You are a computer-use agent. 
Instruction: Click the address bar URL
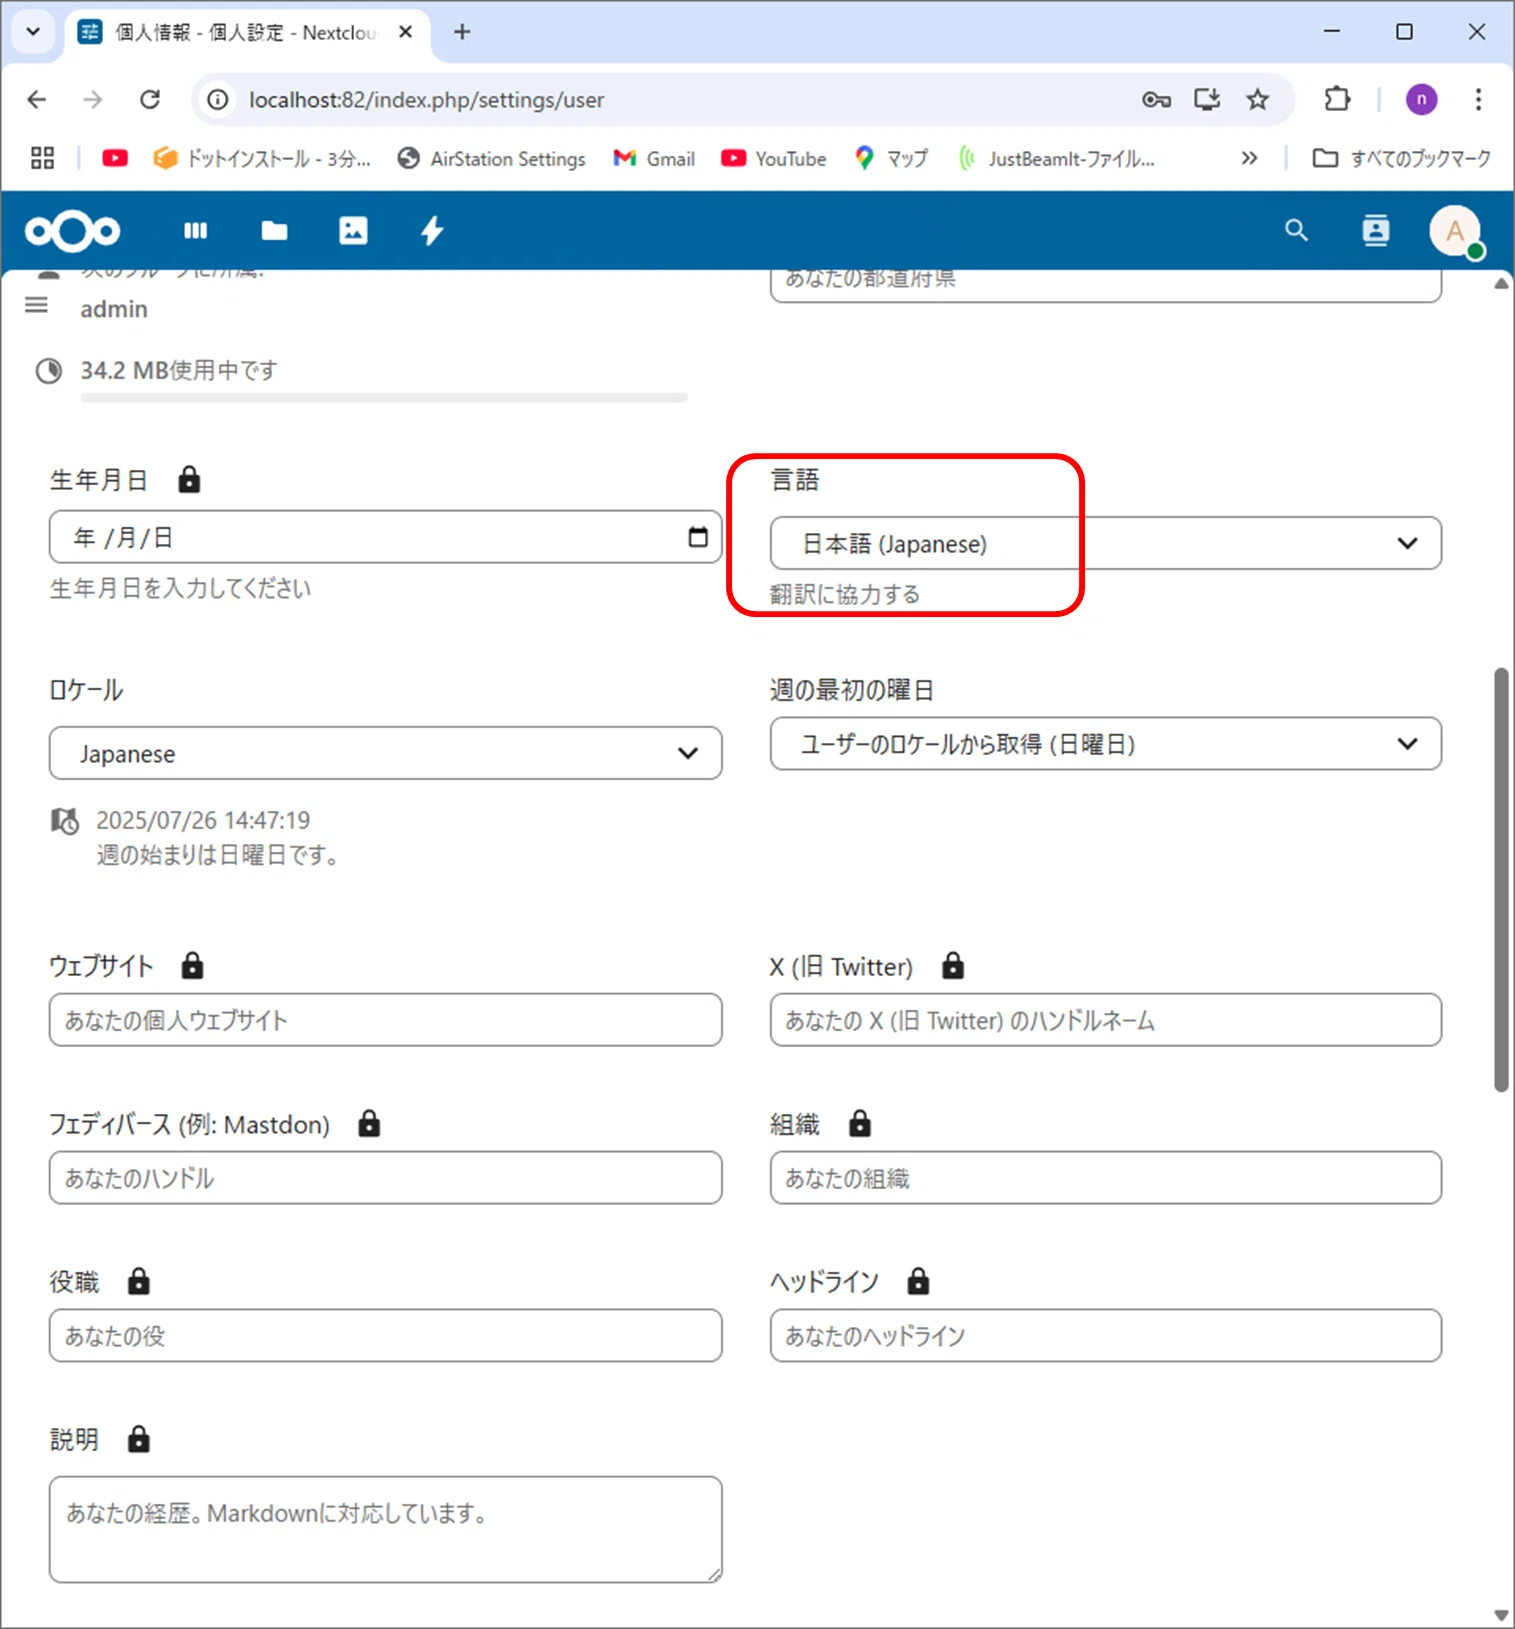tap(426, 100)
